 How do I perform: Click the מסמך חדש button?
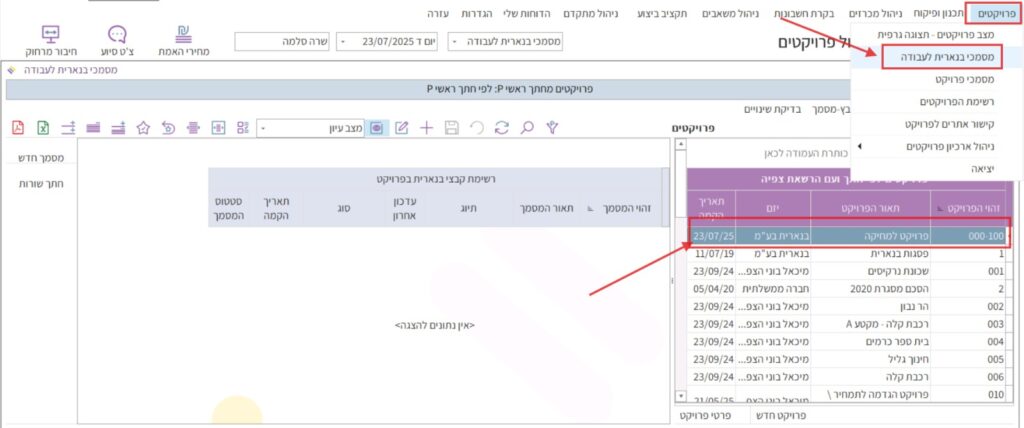pos(42,160)
